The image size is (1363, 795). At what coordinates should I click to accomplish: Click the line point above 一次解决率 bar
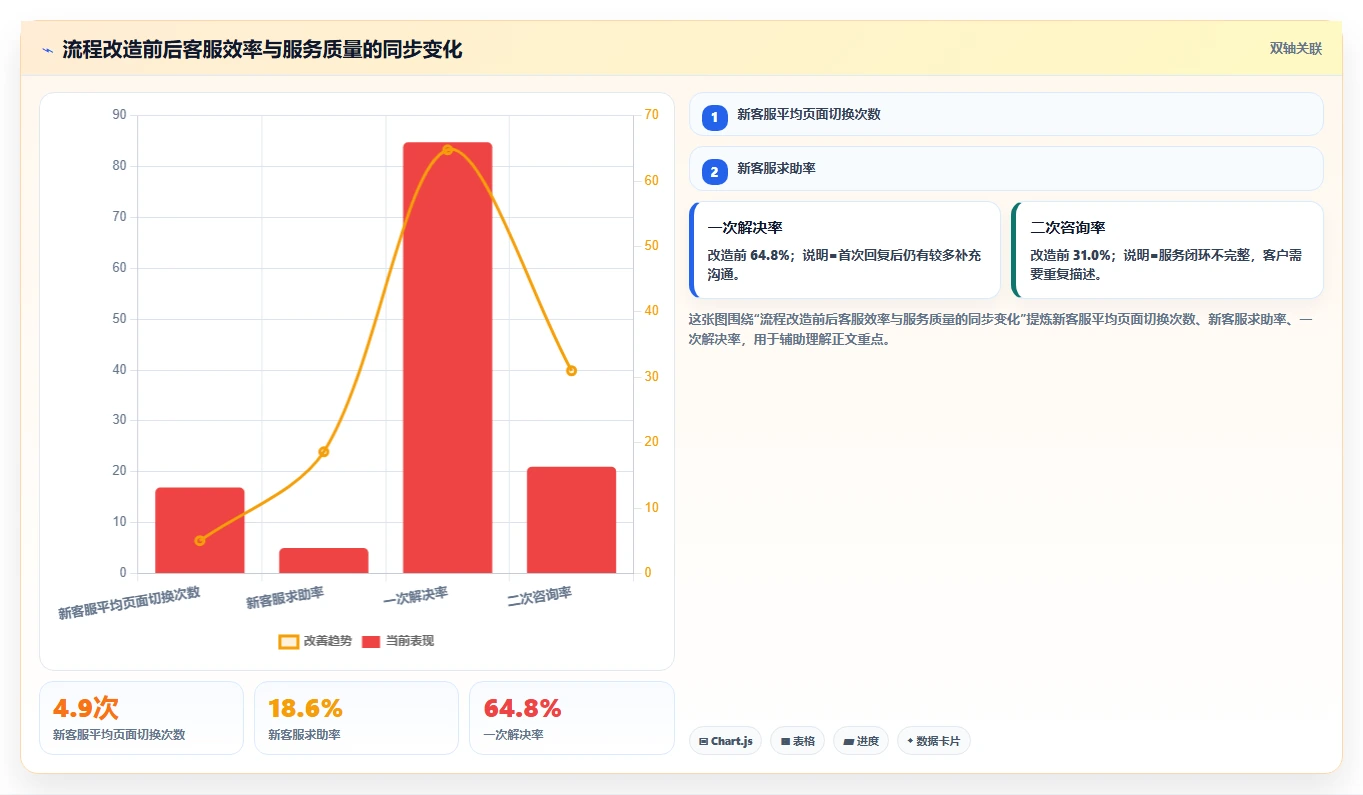click(x=447, y=150)
